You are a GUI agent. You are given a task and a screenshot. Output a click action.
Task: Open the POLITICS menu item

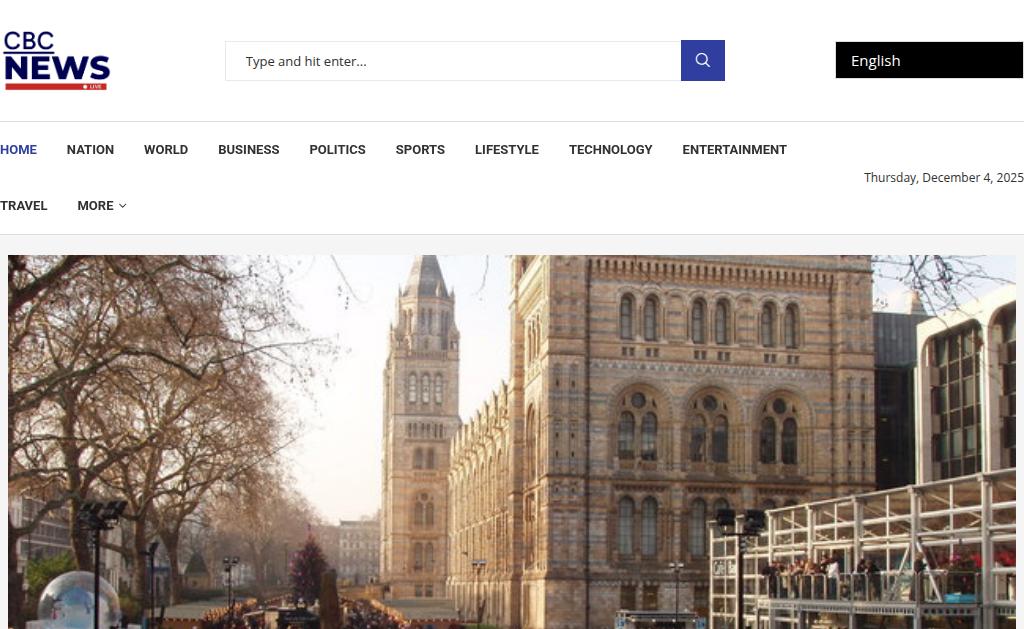(338, 150)
